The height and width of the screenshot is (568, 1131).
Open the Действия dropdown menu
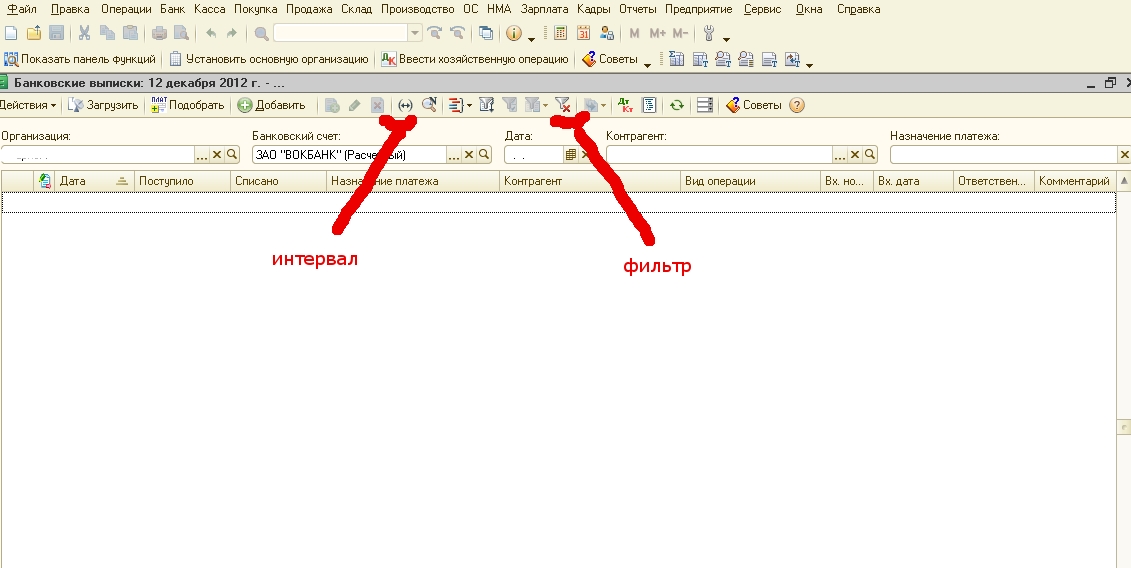coord(27,105)
